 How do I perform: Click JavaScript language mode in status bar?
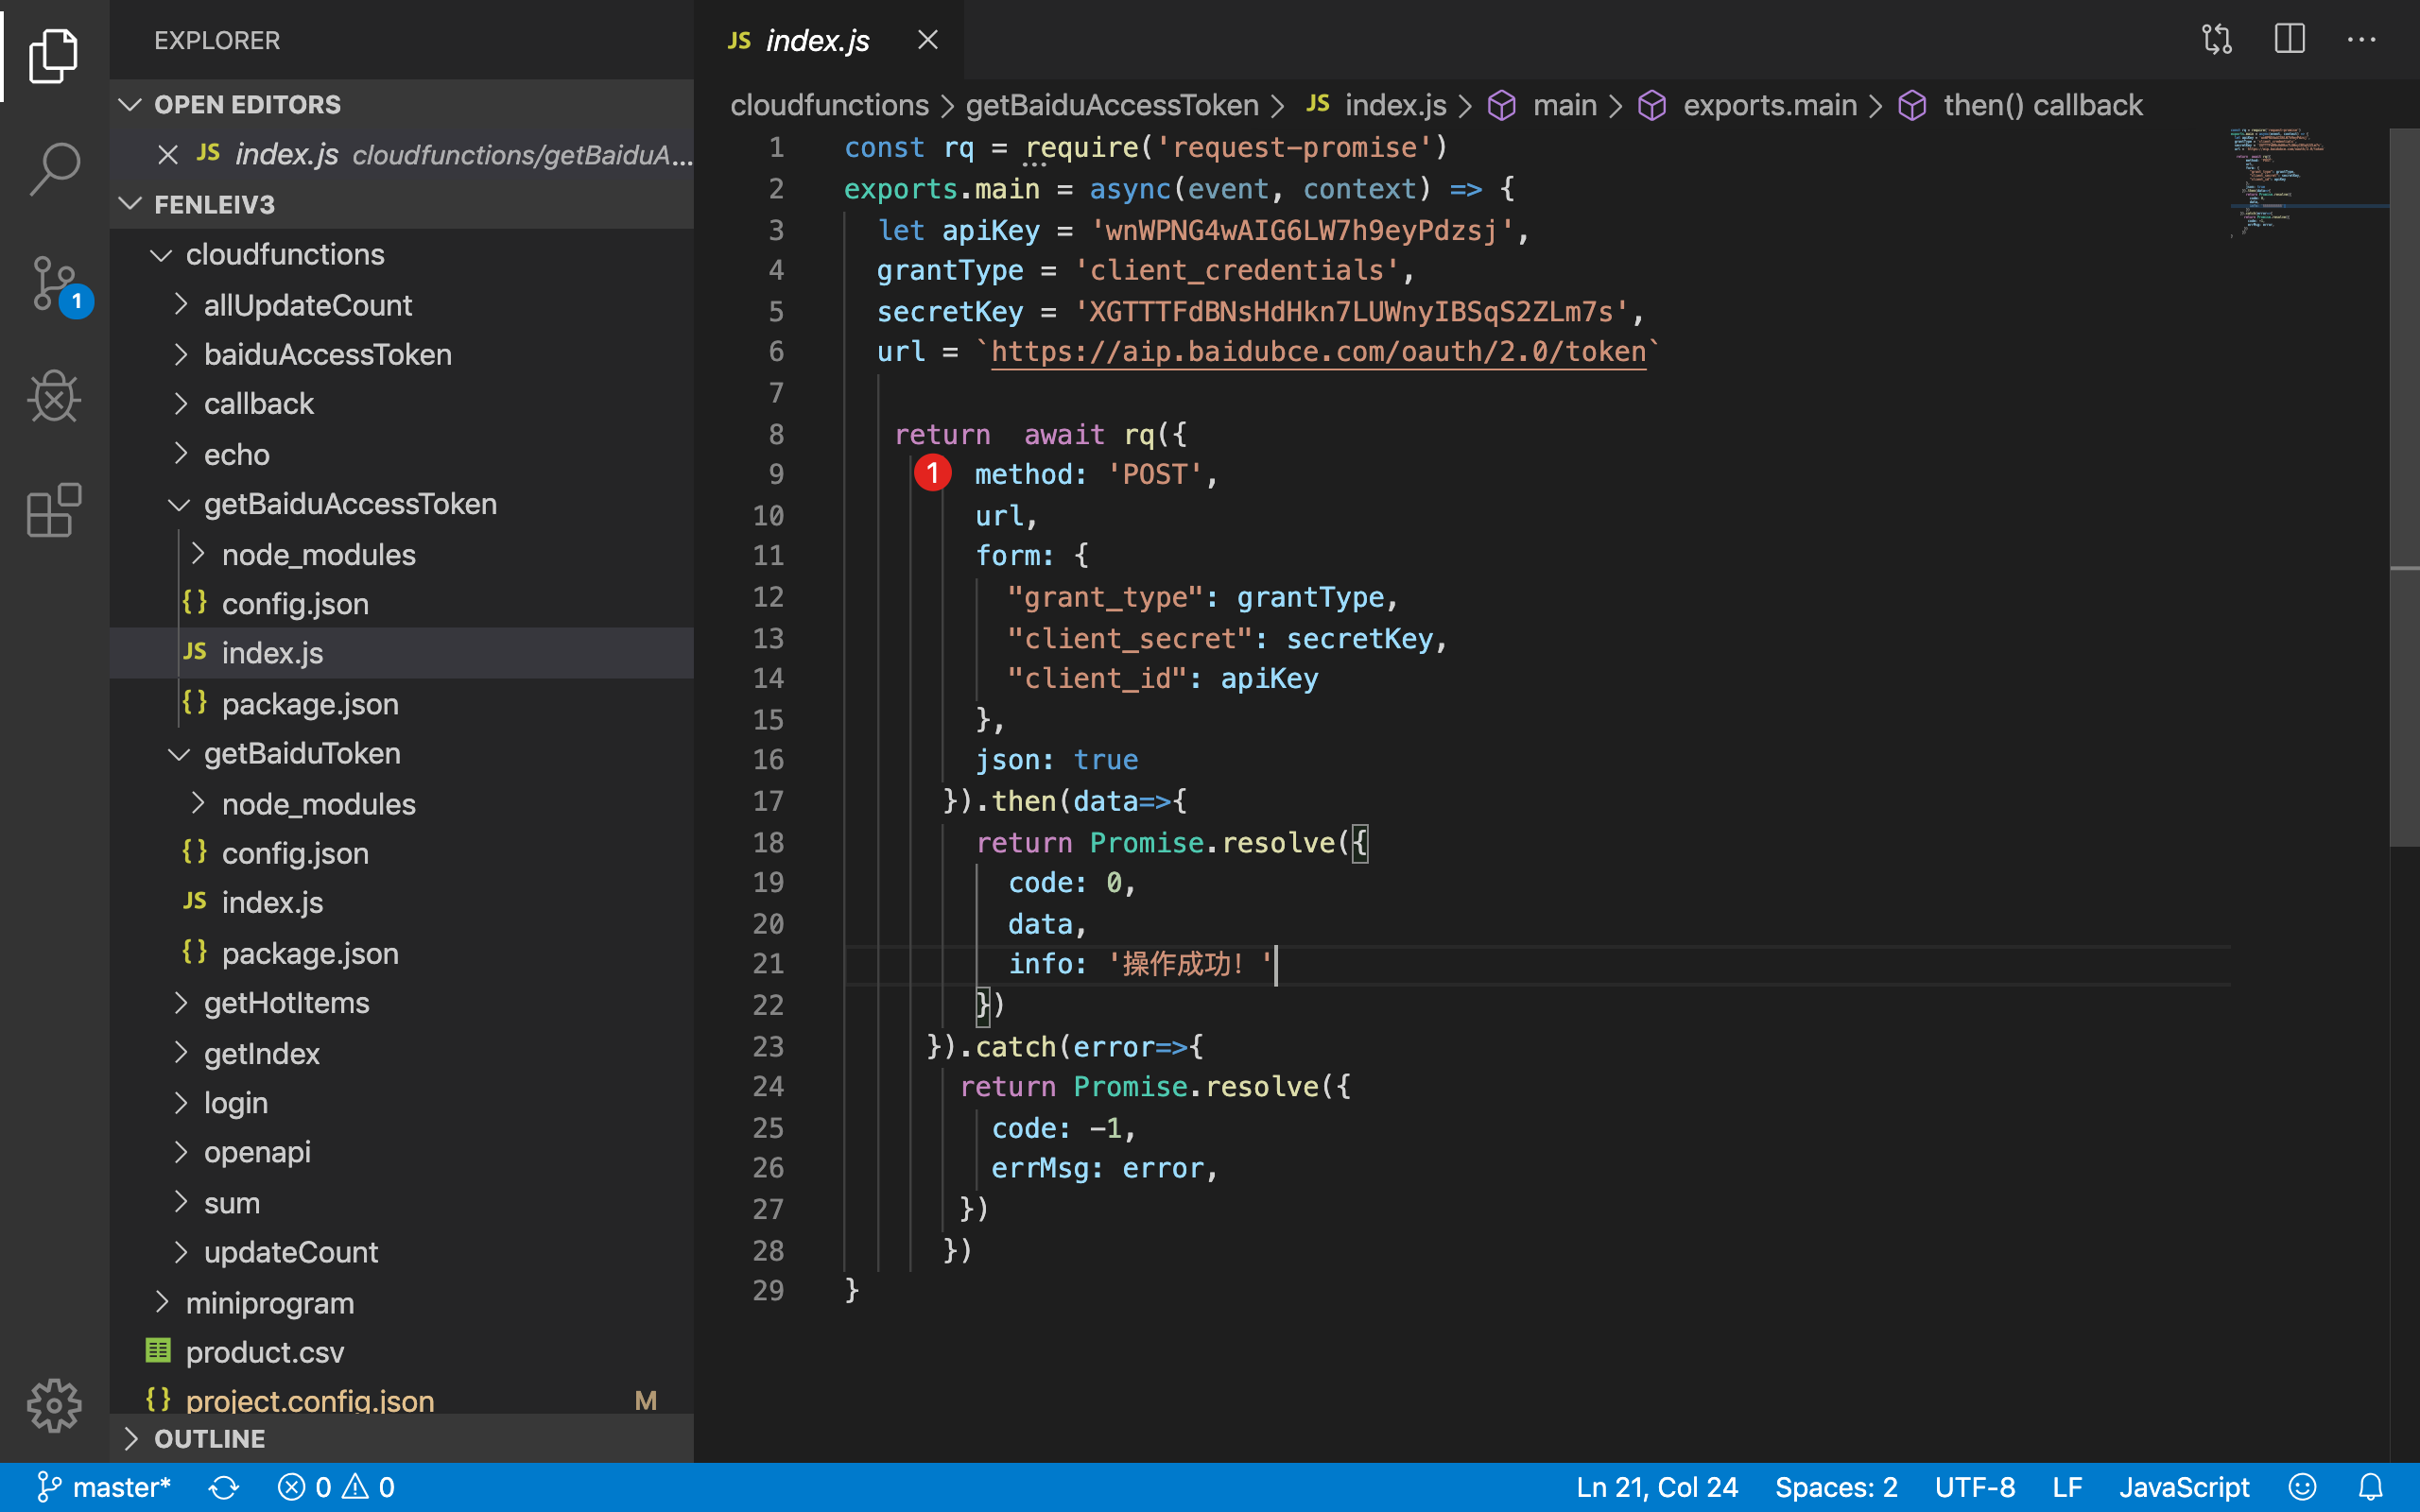point(2183,1488)
